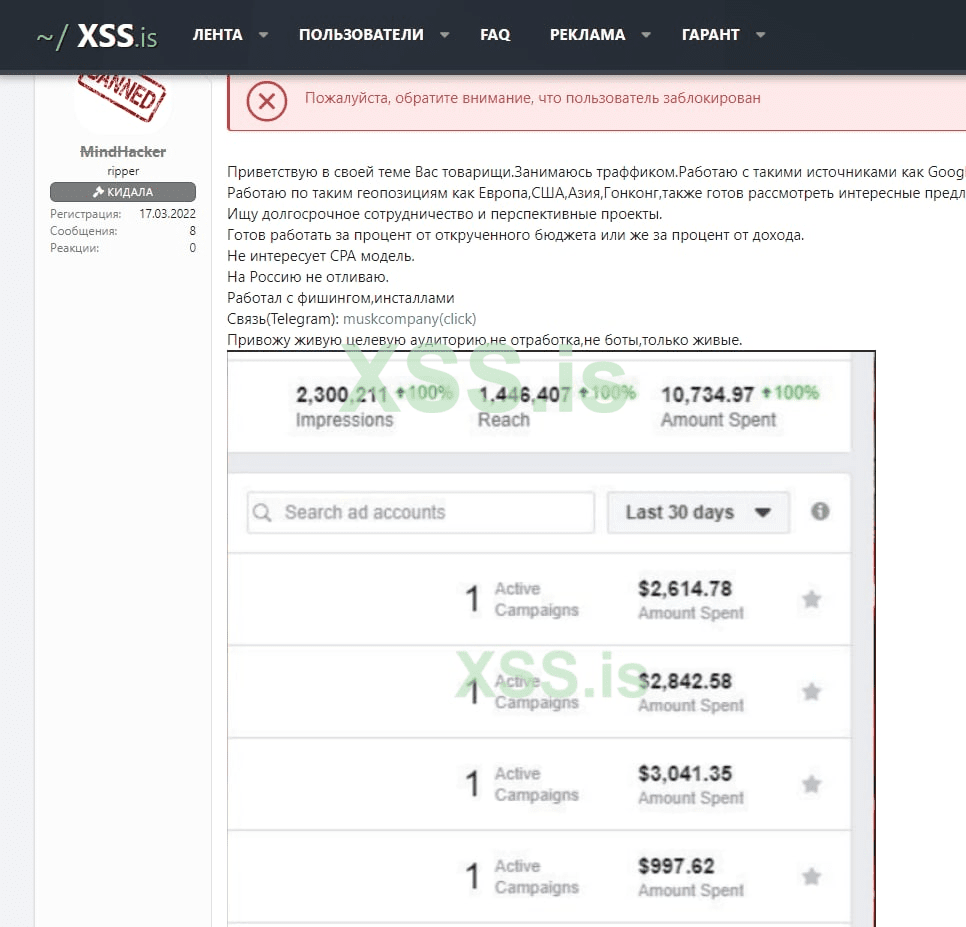This screenshot has width=966, height=927.
Task: Expand the arrow next to ПОЛЬЗОВАТЕЛИ
Action: coord(444,35)
